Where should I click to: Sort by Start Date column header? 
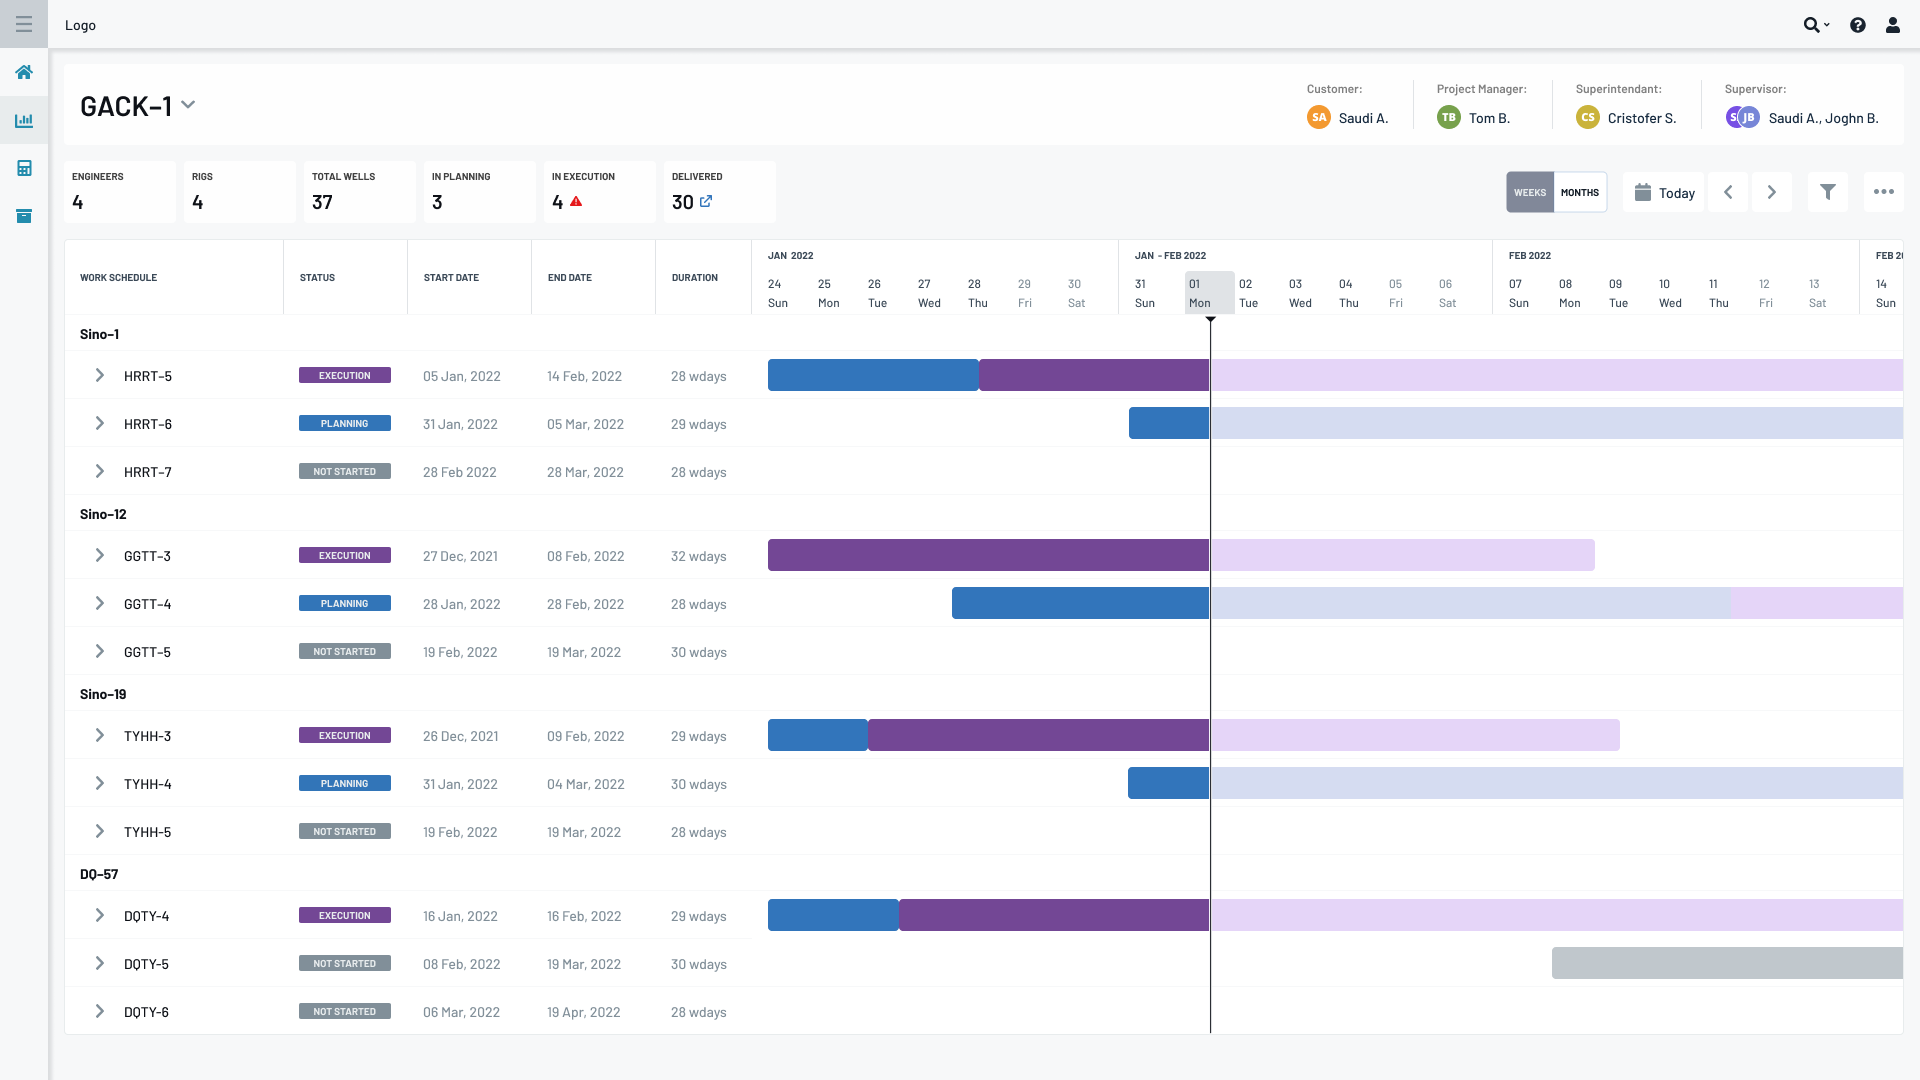pos(451,277)
